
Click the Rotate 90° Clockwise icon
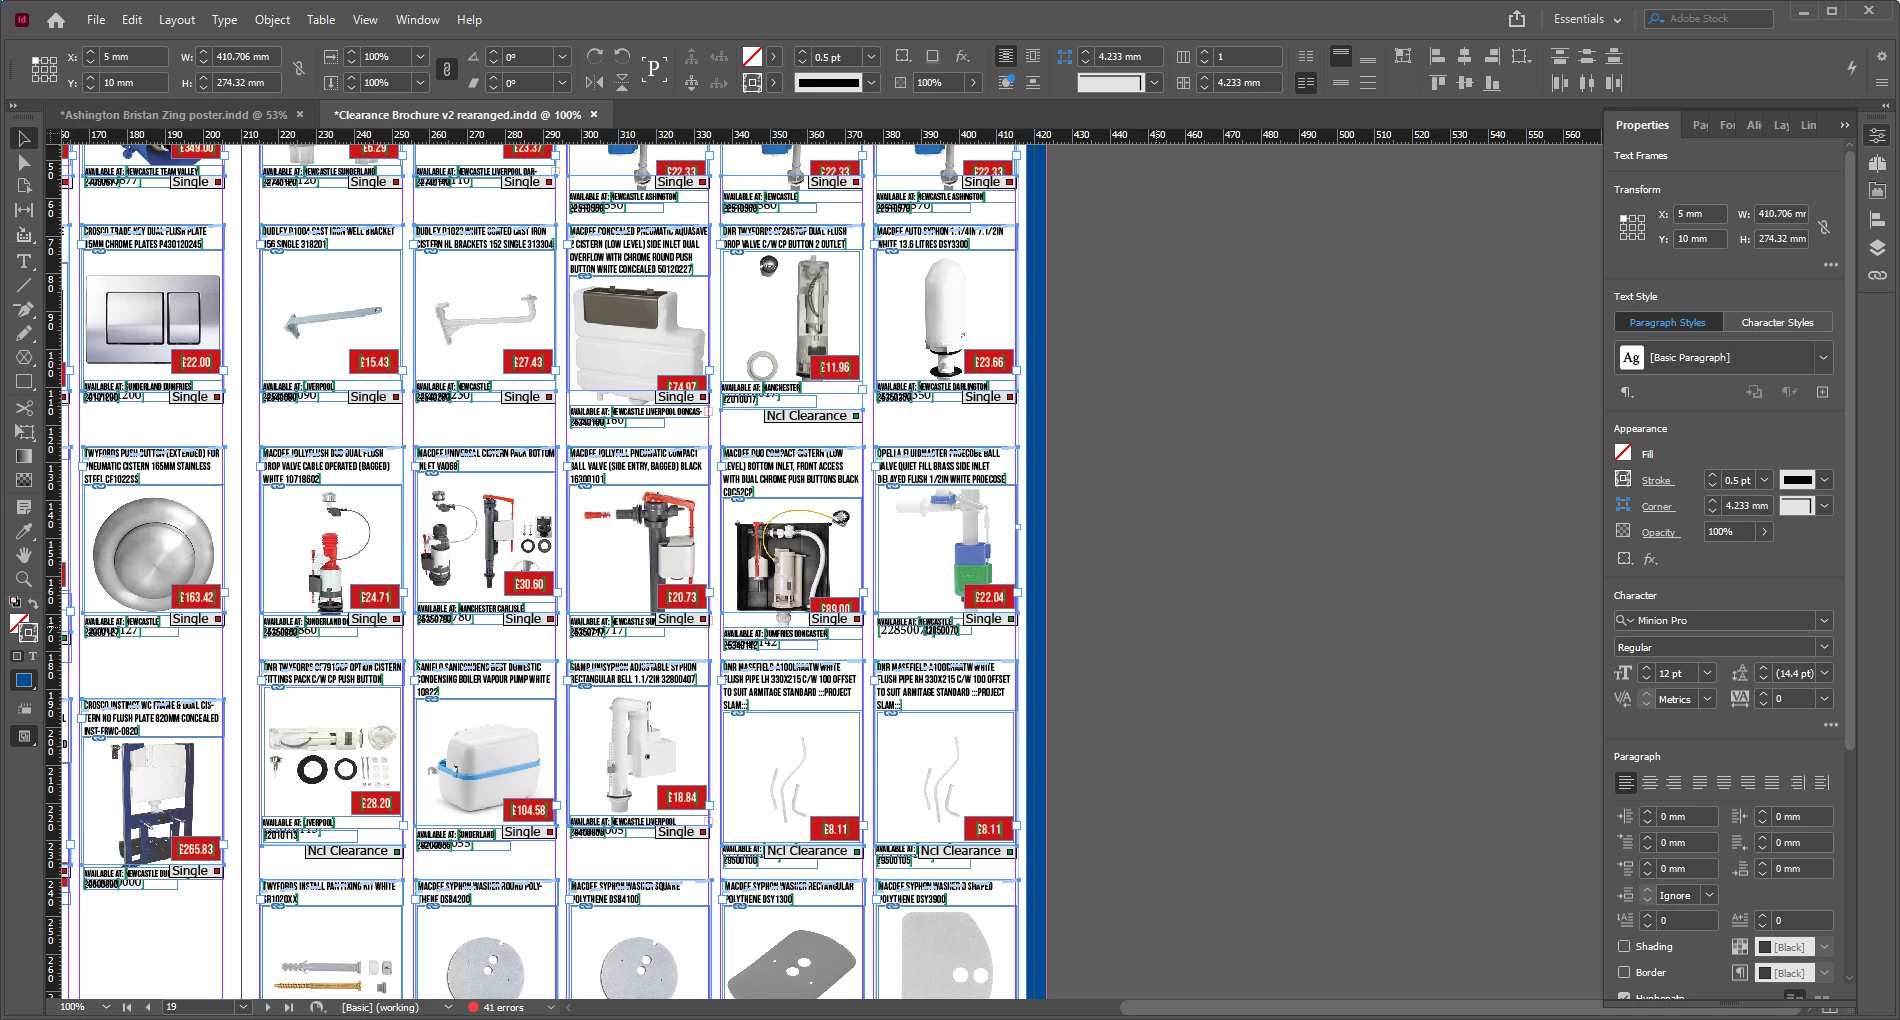click(x=595, y=56)
